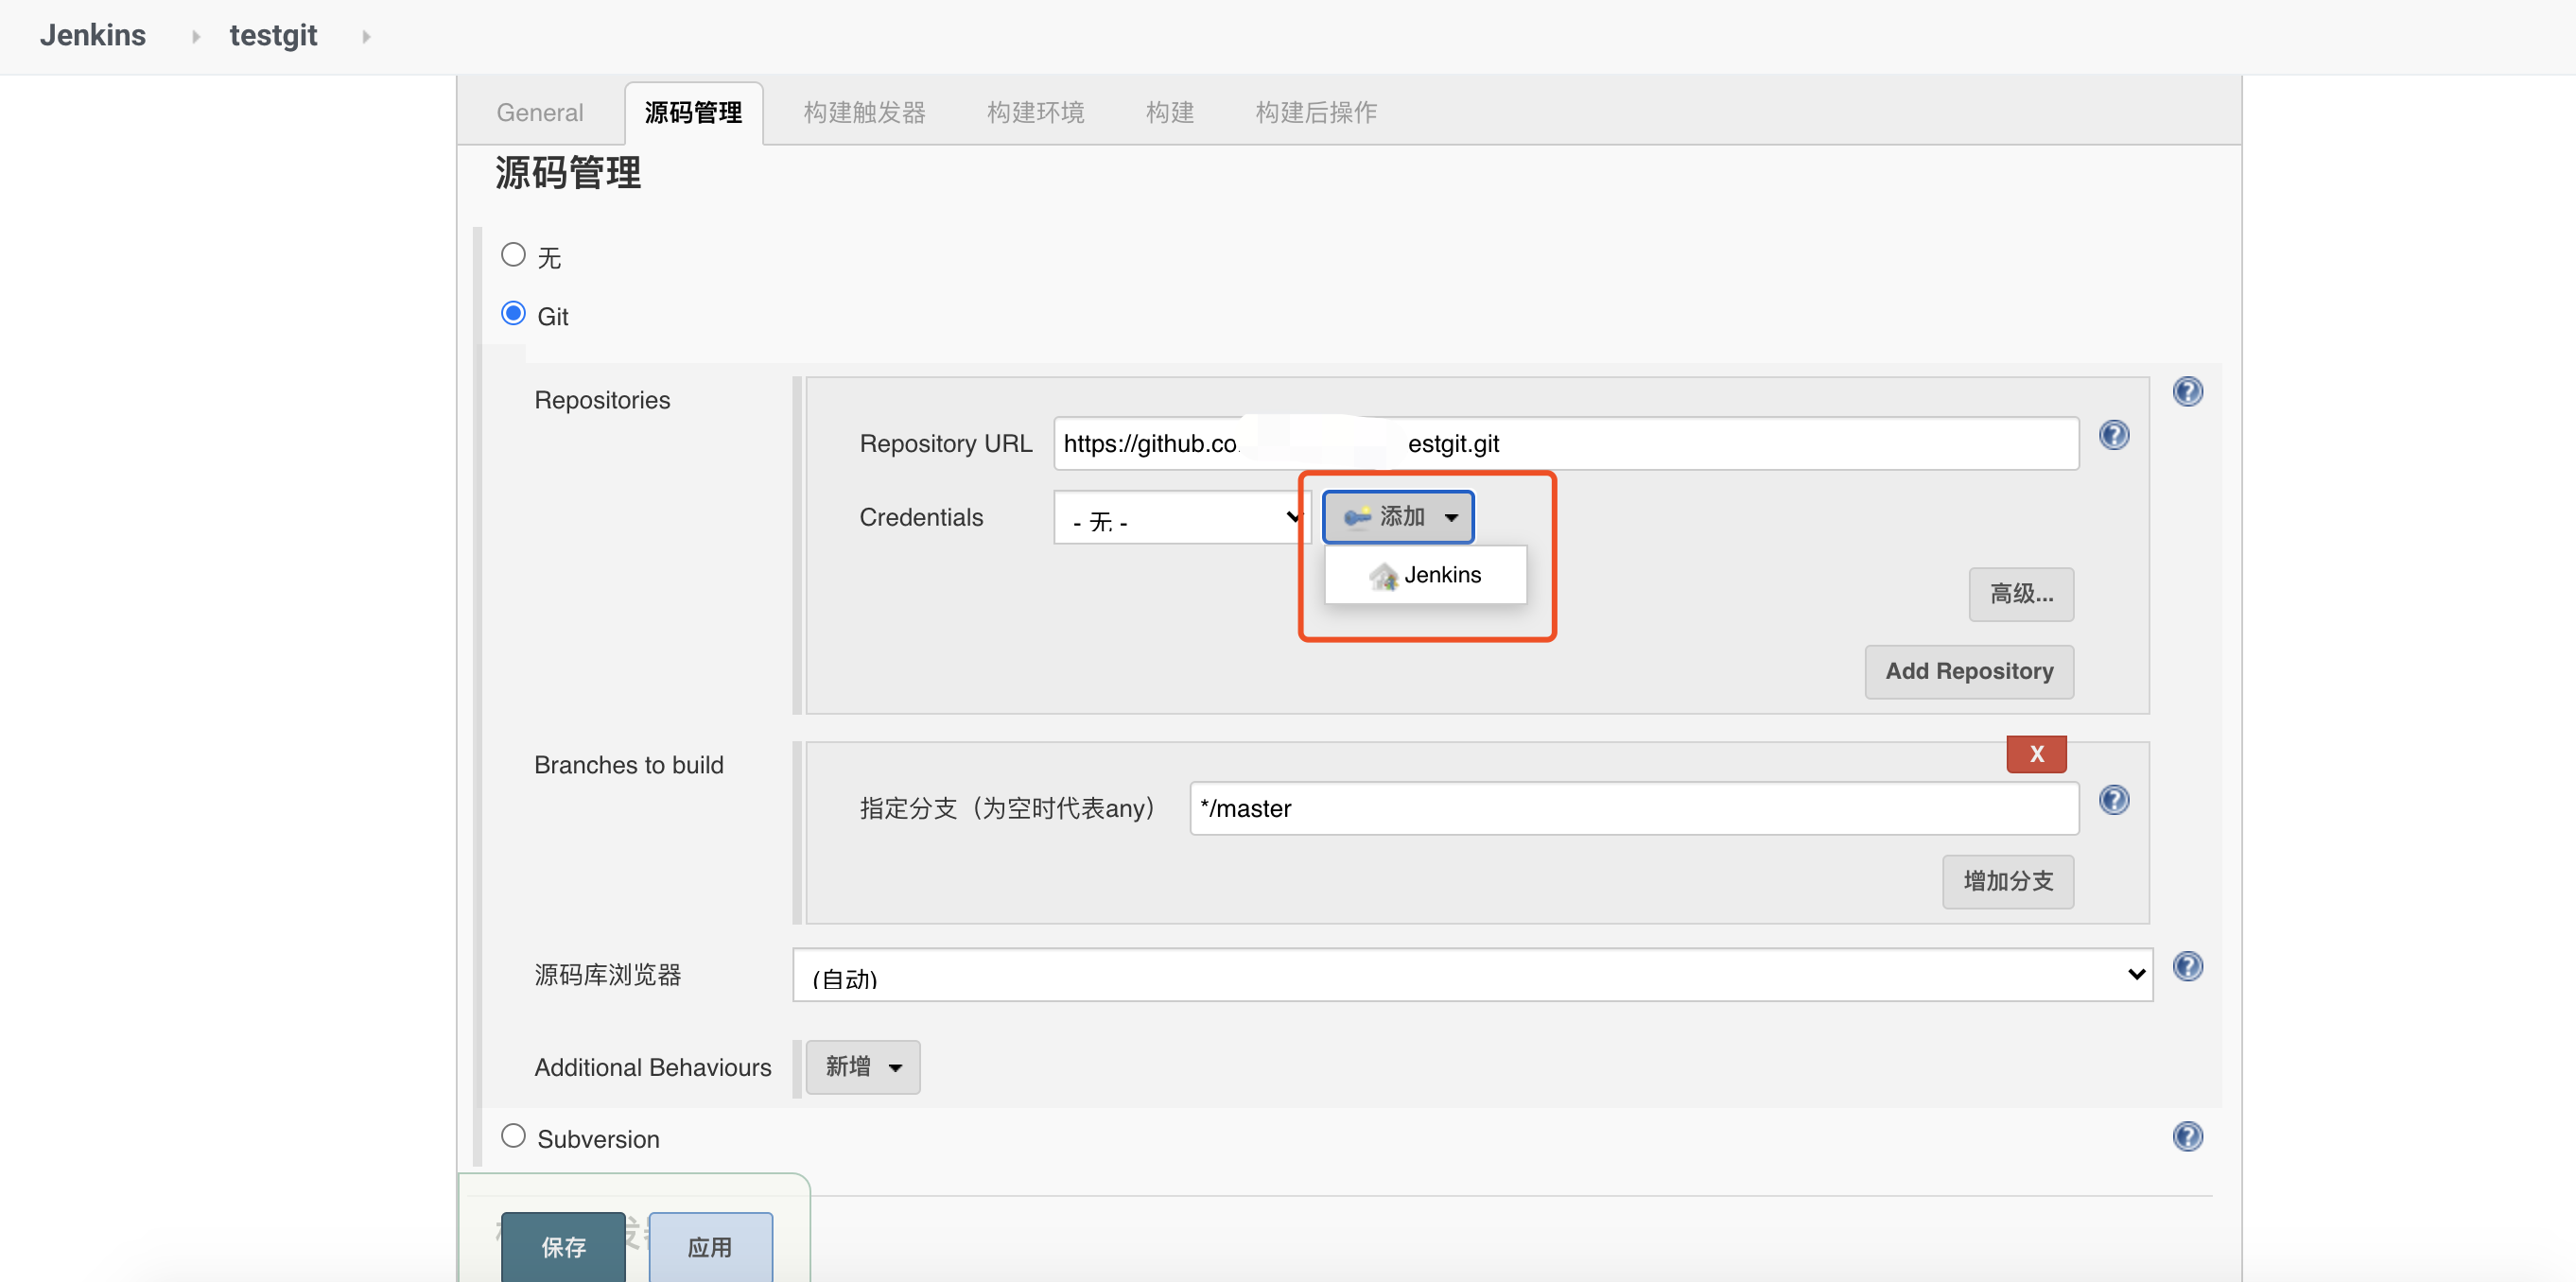
Task: Click the Jenkins house icon in dropdown
Action: (1383, 576)
